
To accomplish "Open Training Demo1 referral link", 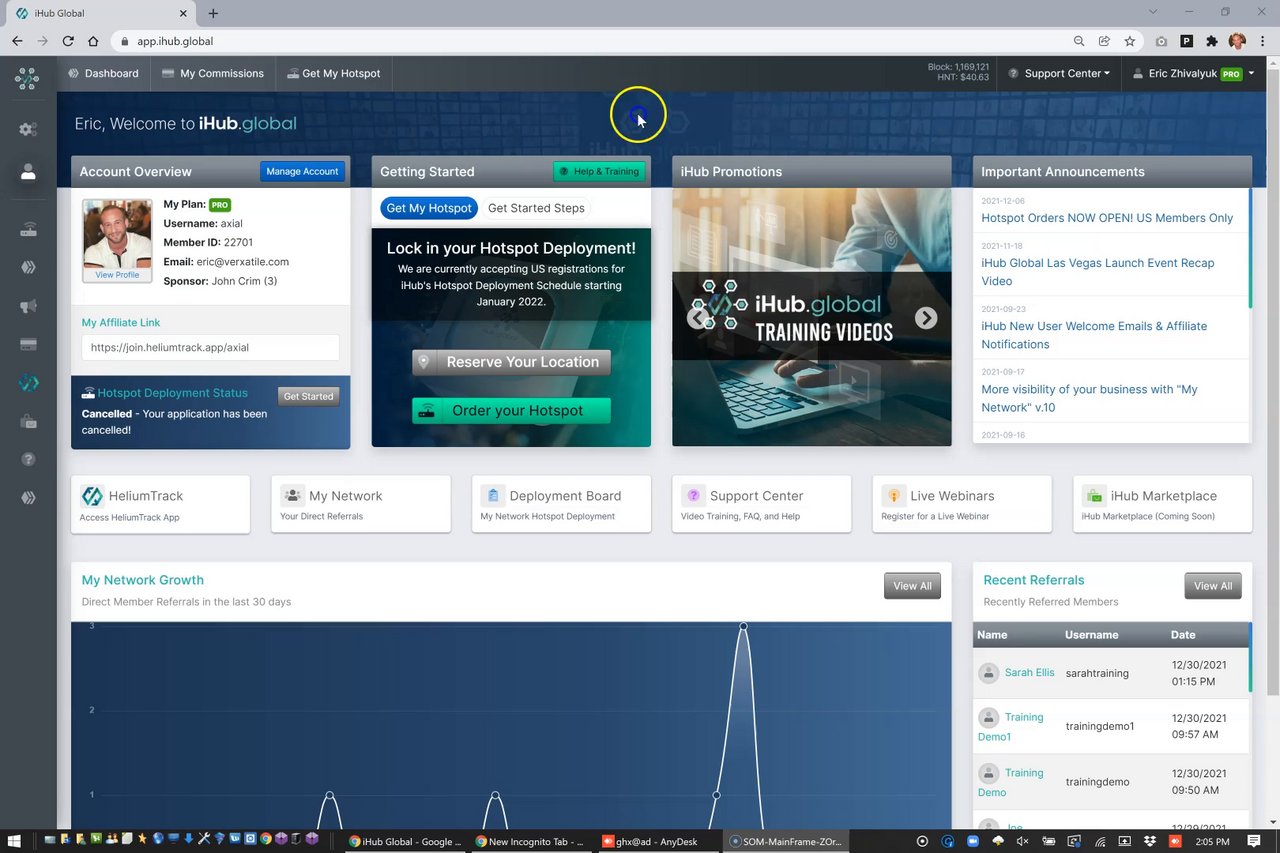I will (x=1010, y=727).
